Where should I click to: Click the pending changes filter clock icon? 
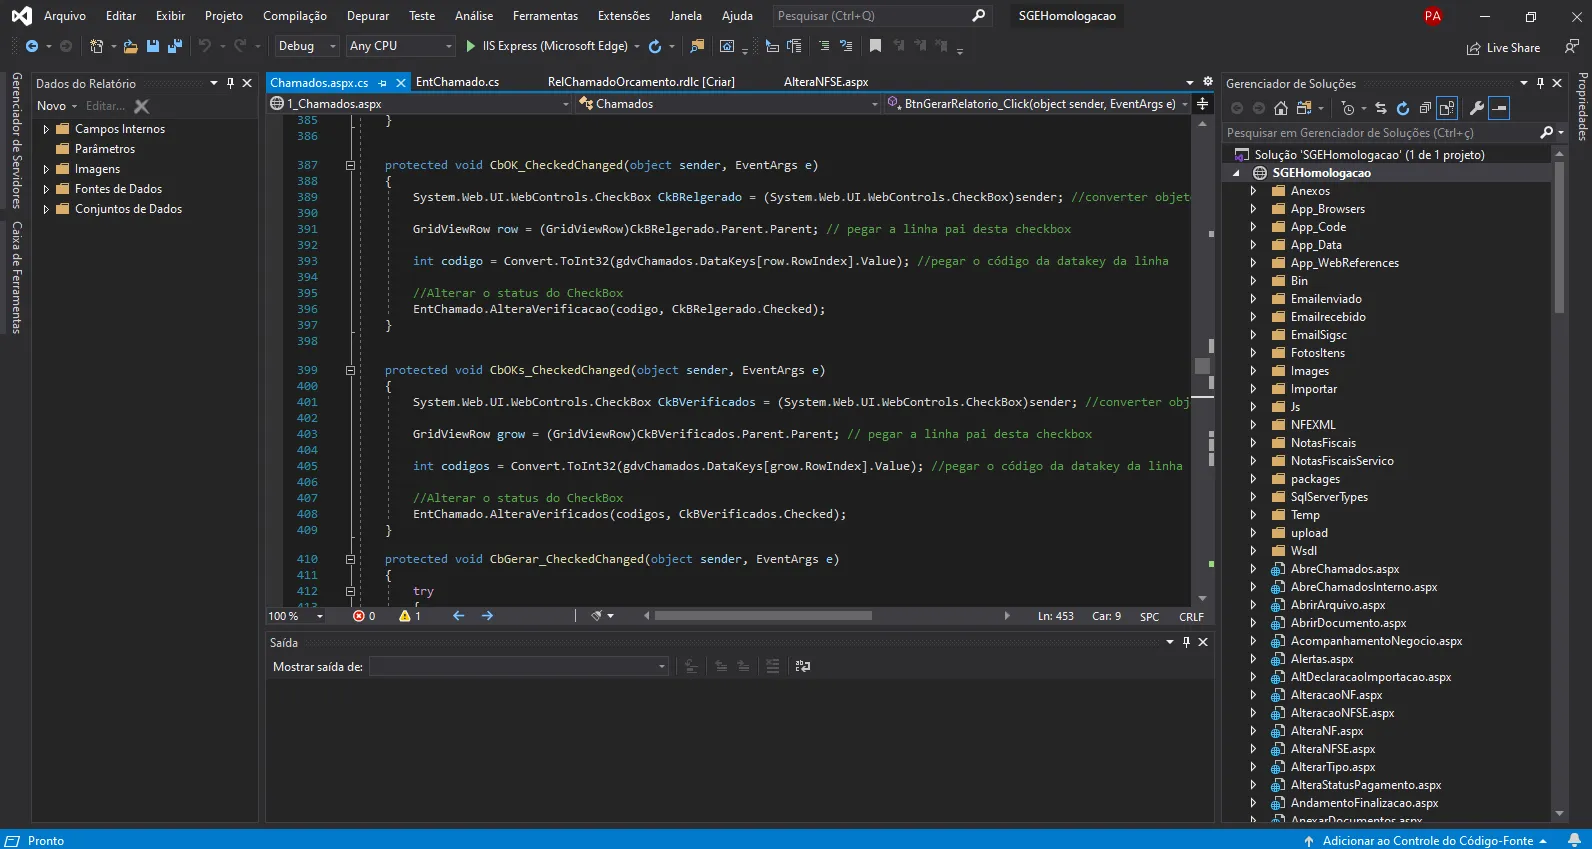pos(1348,108)
